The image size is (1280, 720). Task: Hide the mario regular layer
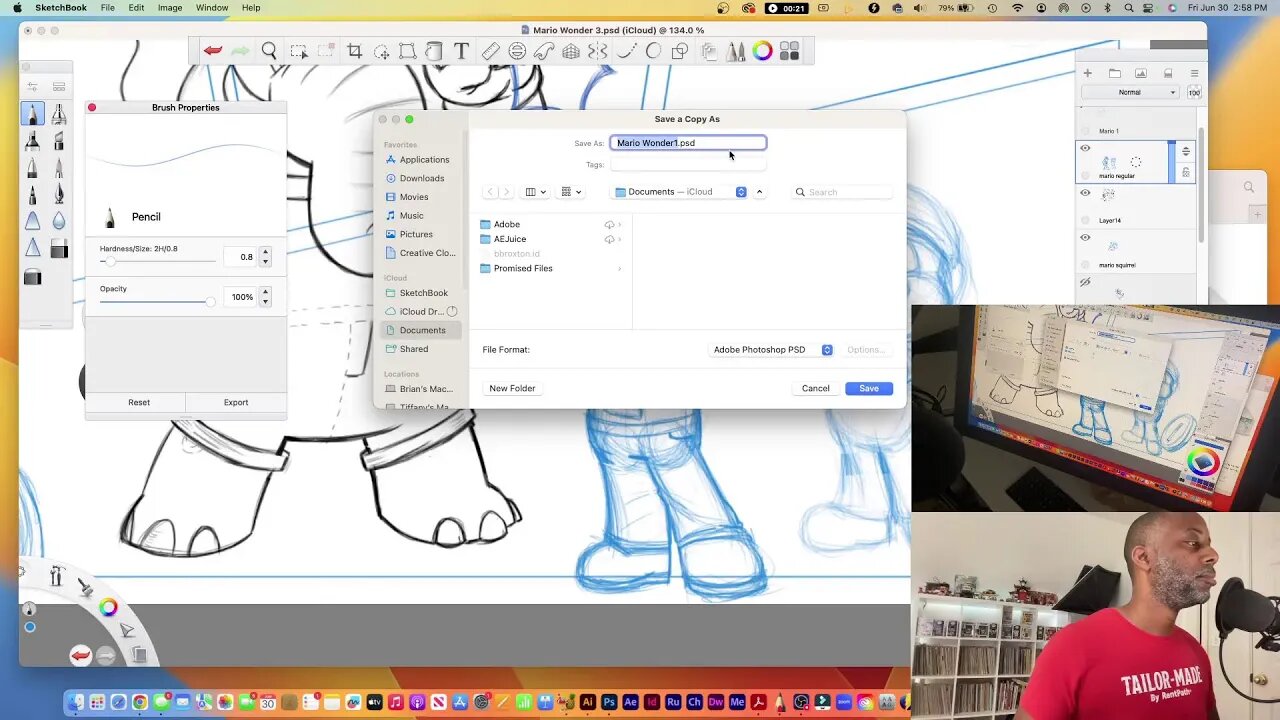tap(1085, 148)
